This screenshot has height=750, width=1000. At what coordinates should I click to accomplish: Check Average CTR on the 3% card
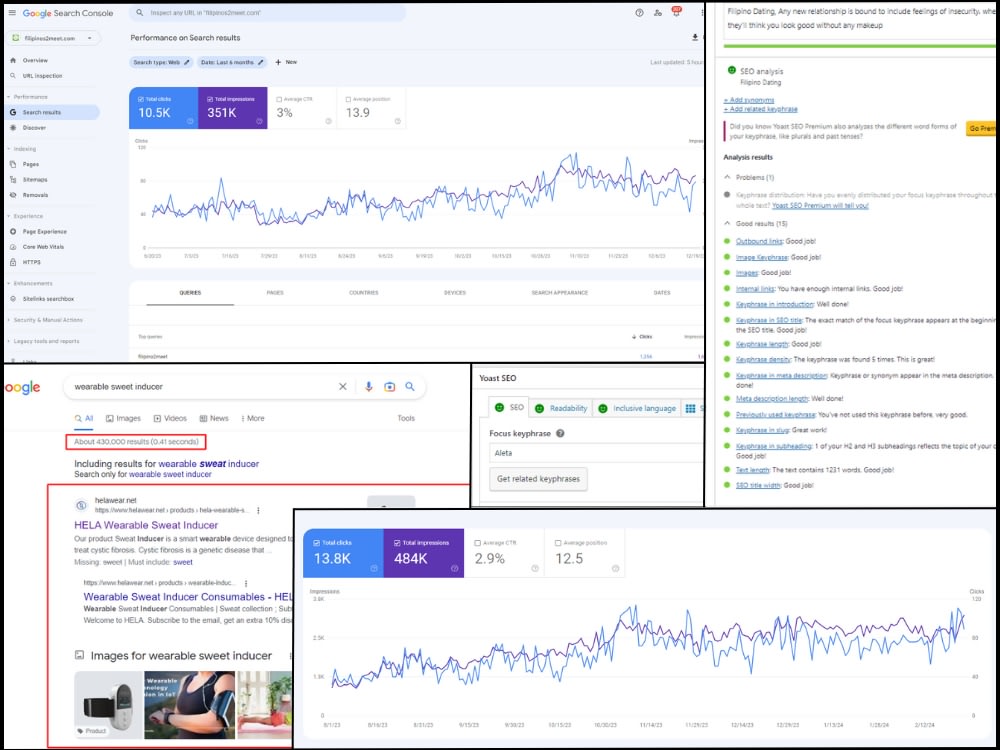tap(279, 99)
